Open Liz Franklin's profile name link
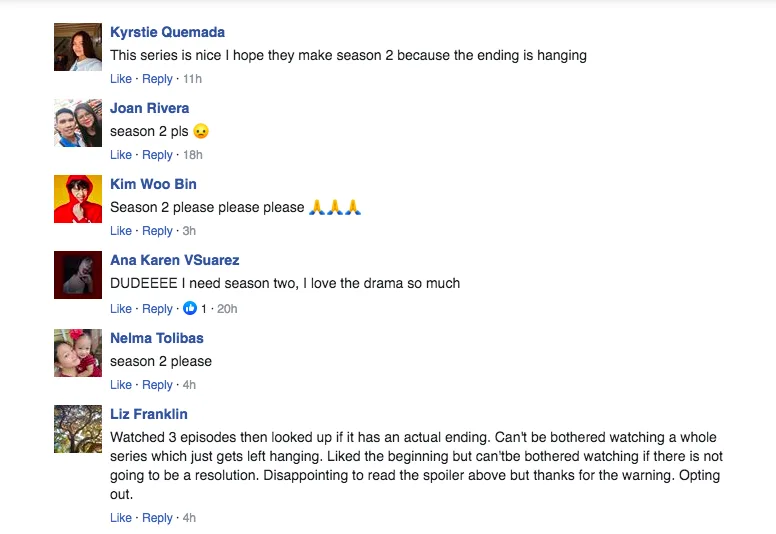The width and height of the screenshot is (776, 534). click(149, 414)
